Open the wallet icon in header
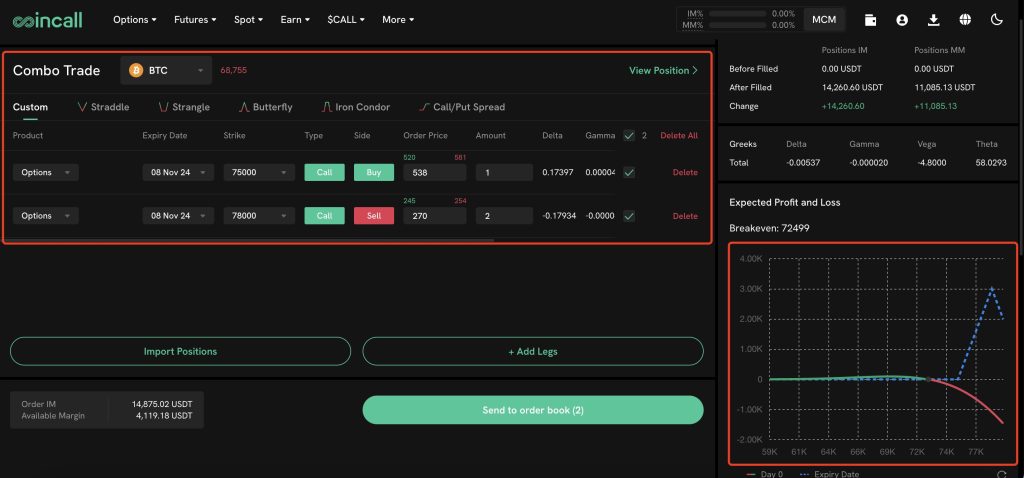The image size is (1024, 478). tap(871, 19)
